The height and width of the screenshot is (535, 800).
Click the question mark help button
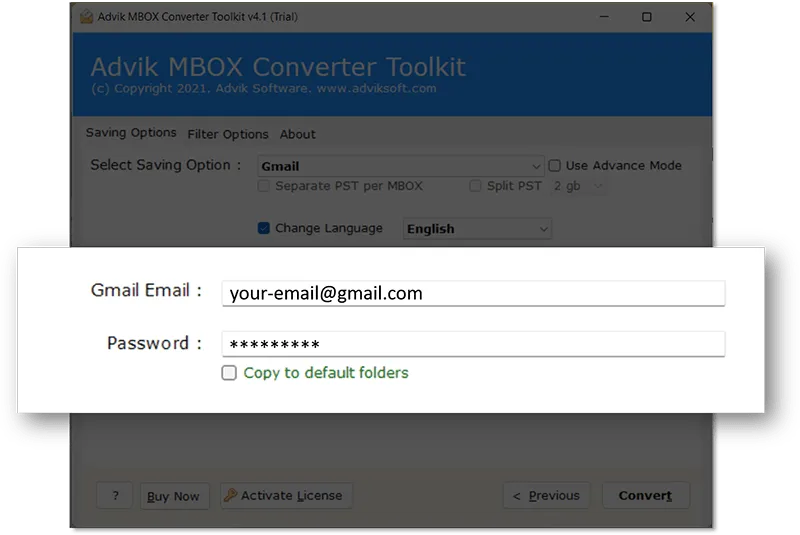(x=115, y=496)
